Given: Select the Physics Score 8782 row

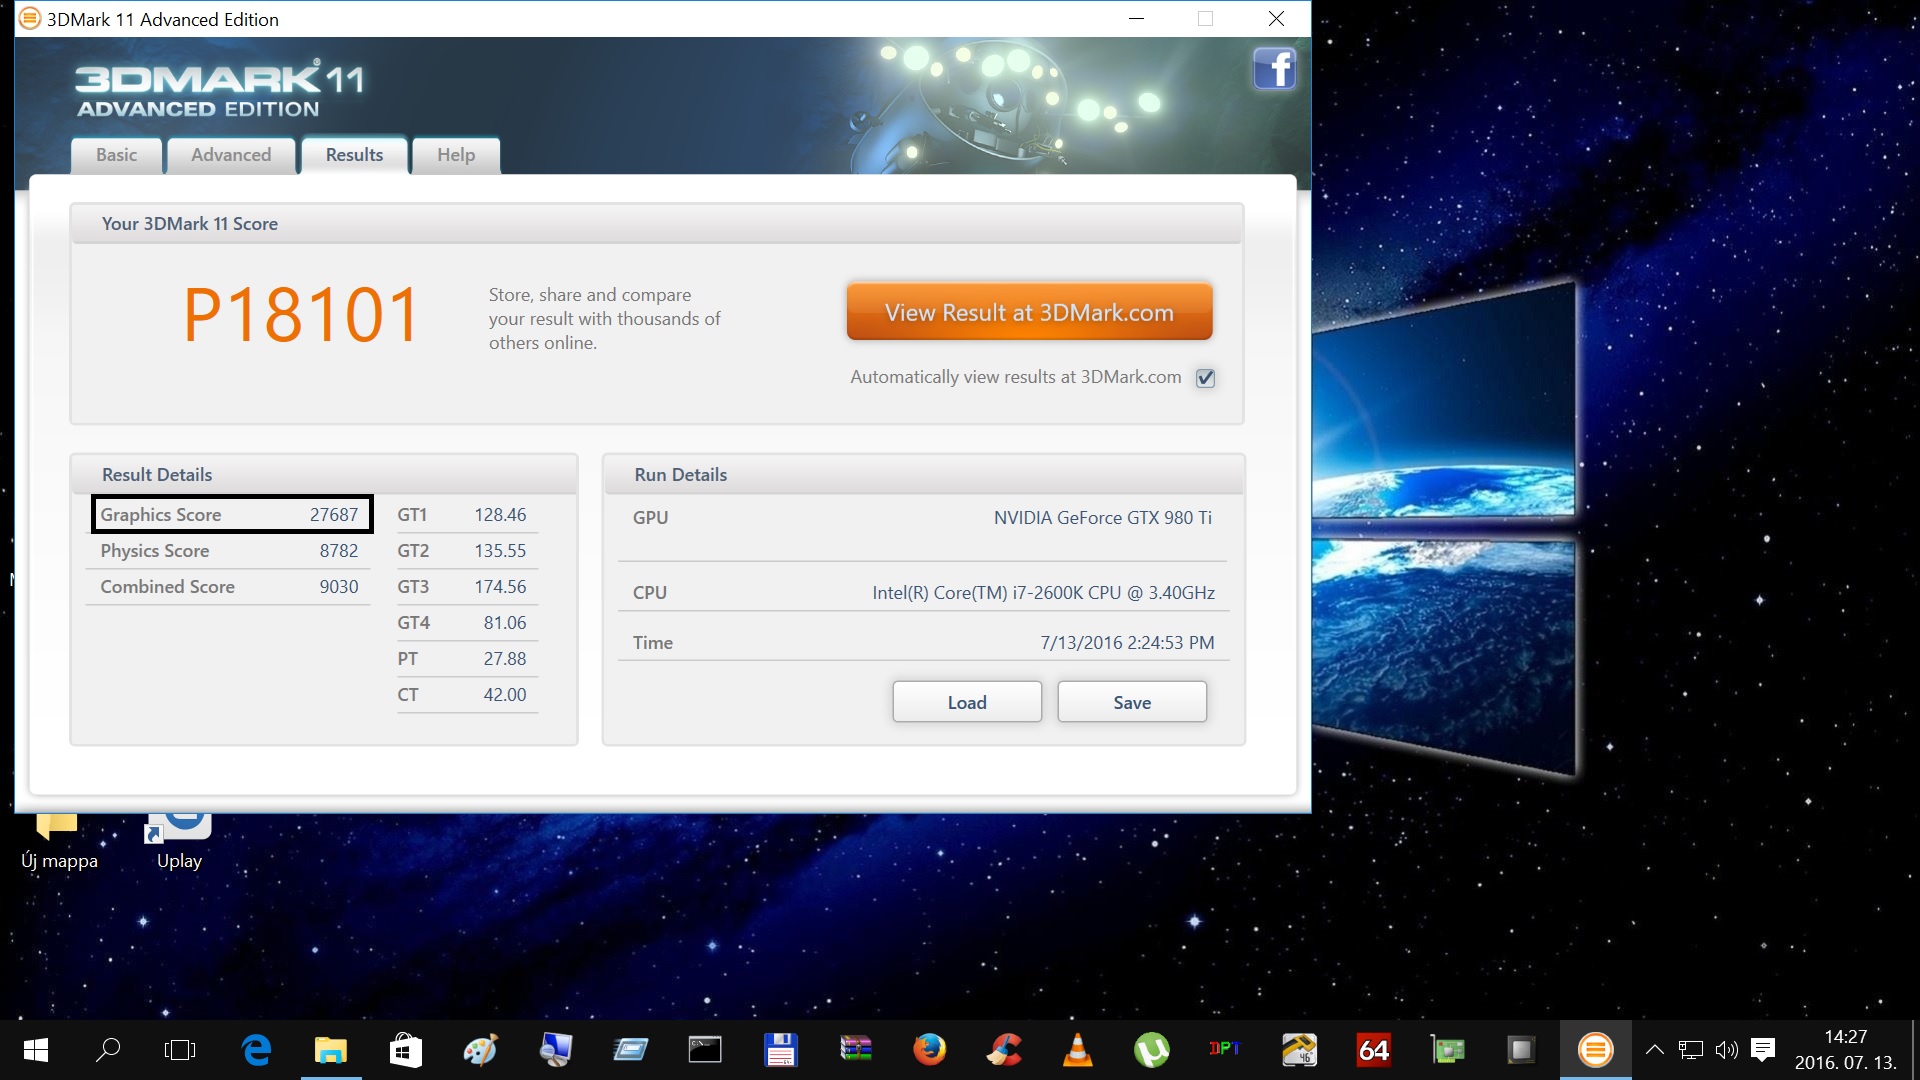Looking at the screenshot, I should pyautogui.click(x=229, y=551).
